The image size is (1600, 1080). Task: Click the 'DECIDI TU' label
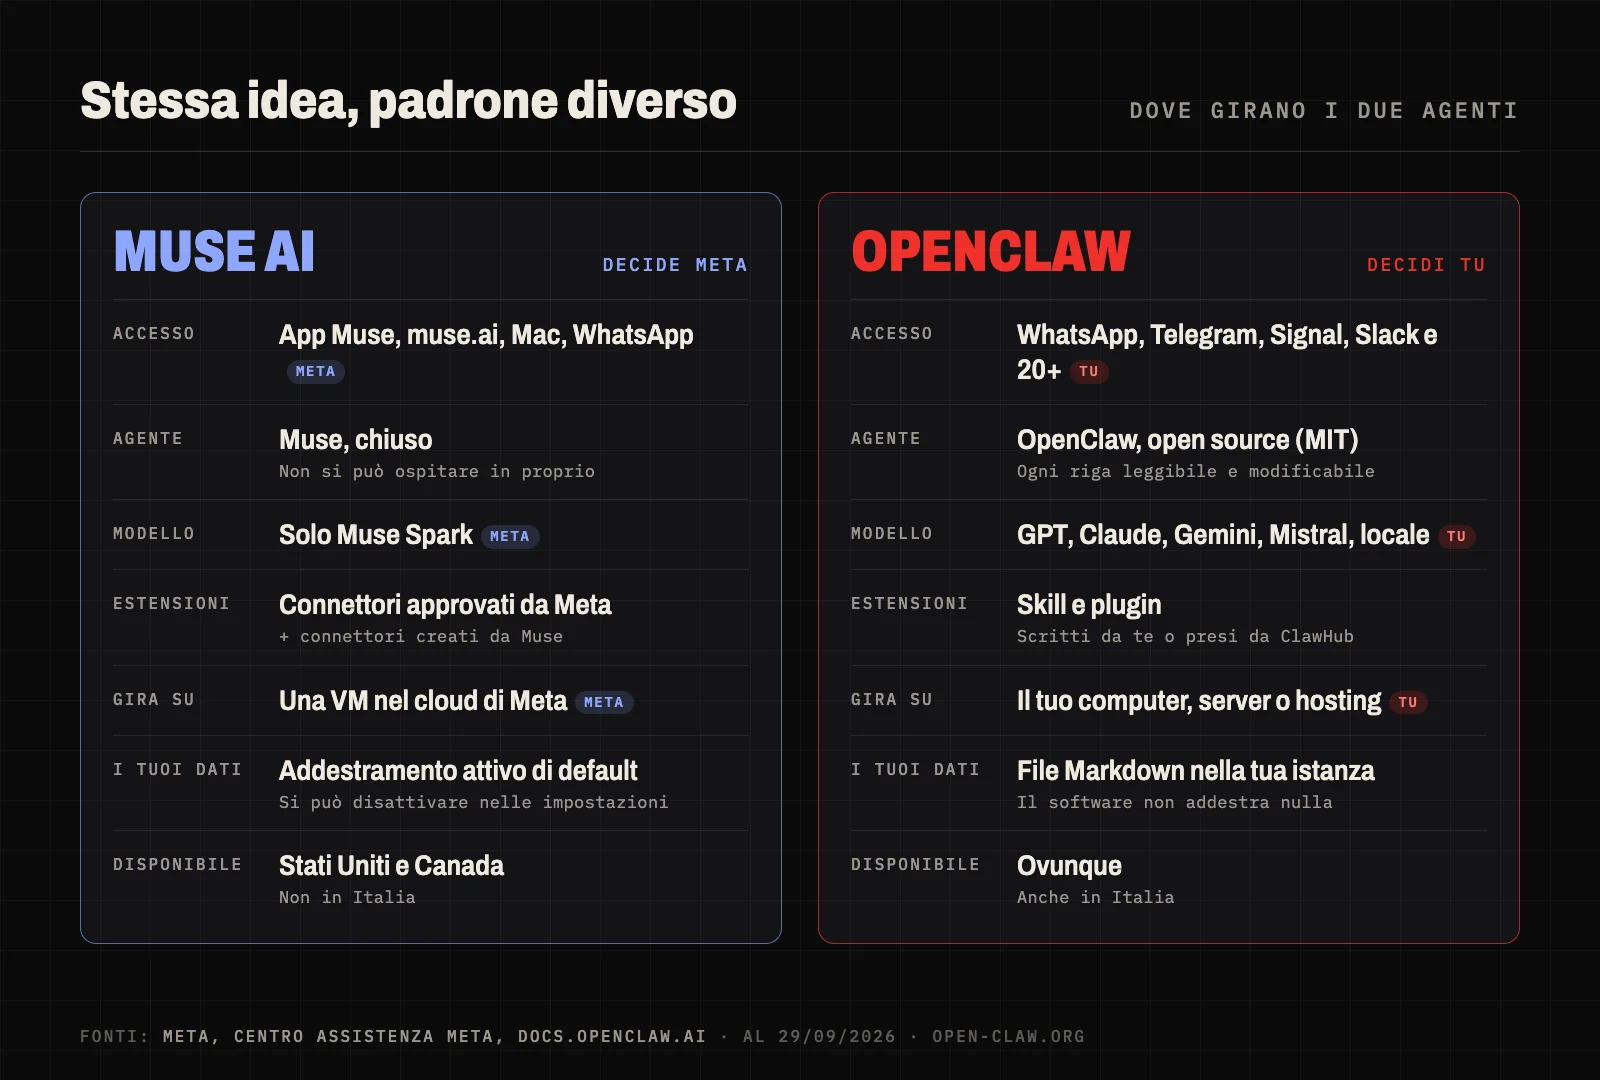coord(1427,265)
